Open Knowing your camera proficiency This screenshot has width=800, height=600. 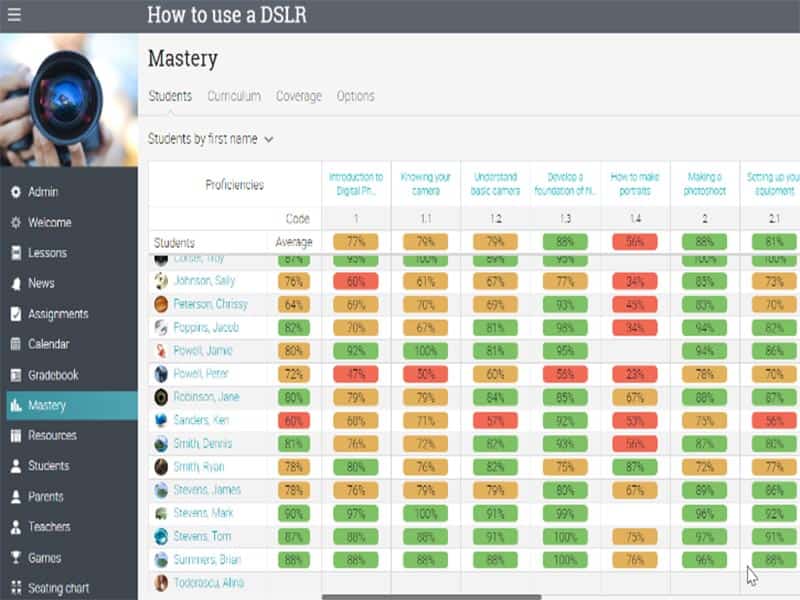[426, 184]
